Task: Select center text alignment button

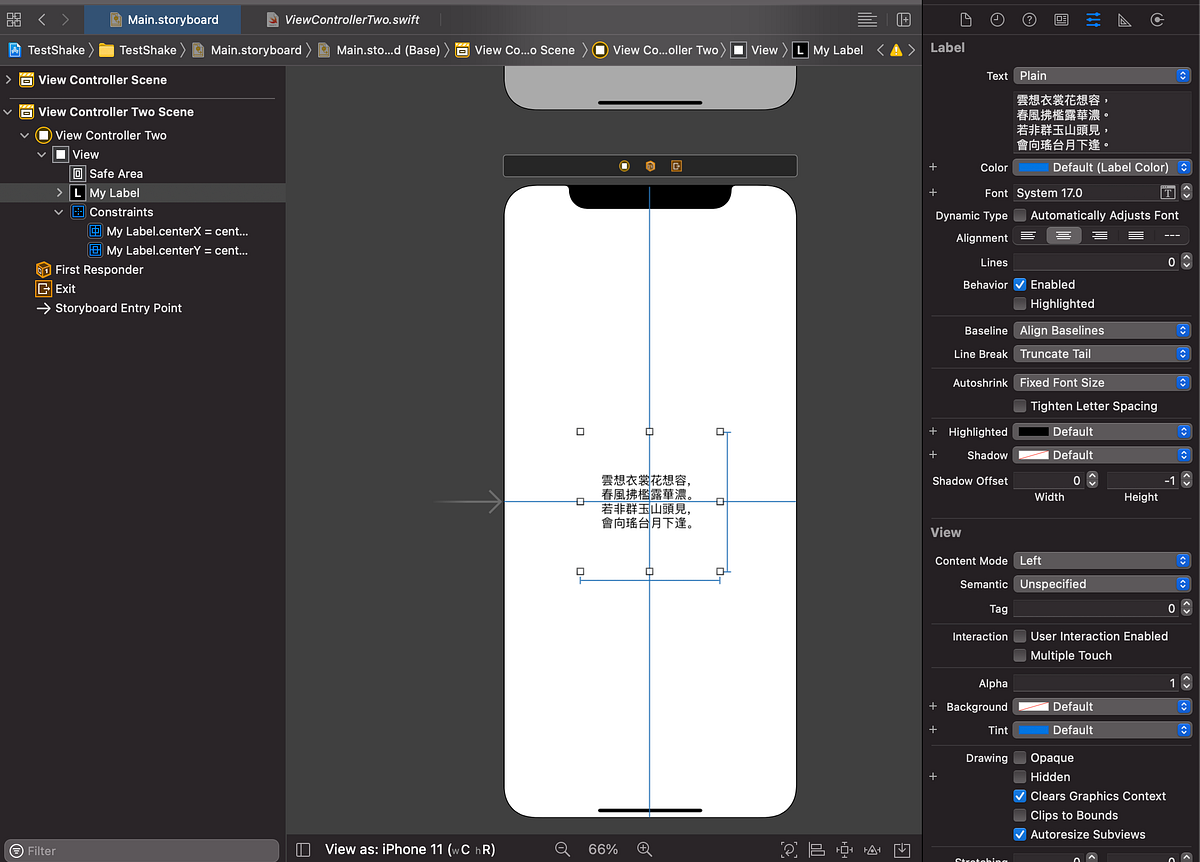Action: 1064,236
